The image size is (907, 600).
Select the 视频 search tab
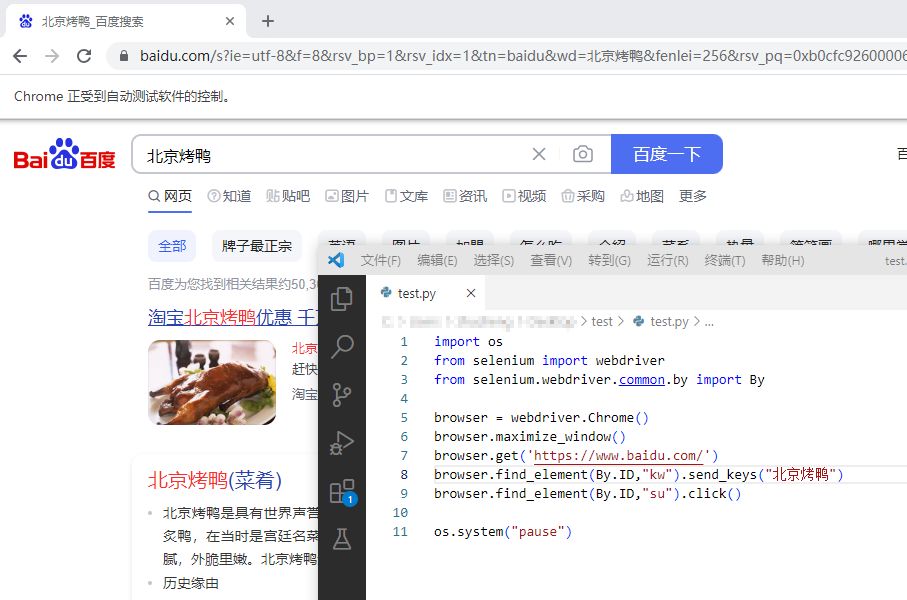click(x=524, y=196)
